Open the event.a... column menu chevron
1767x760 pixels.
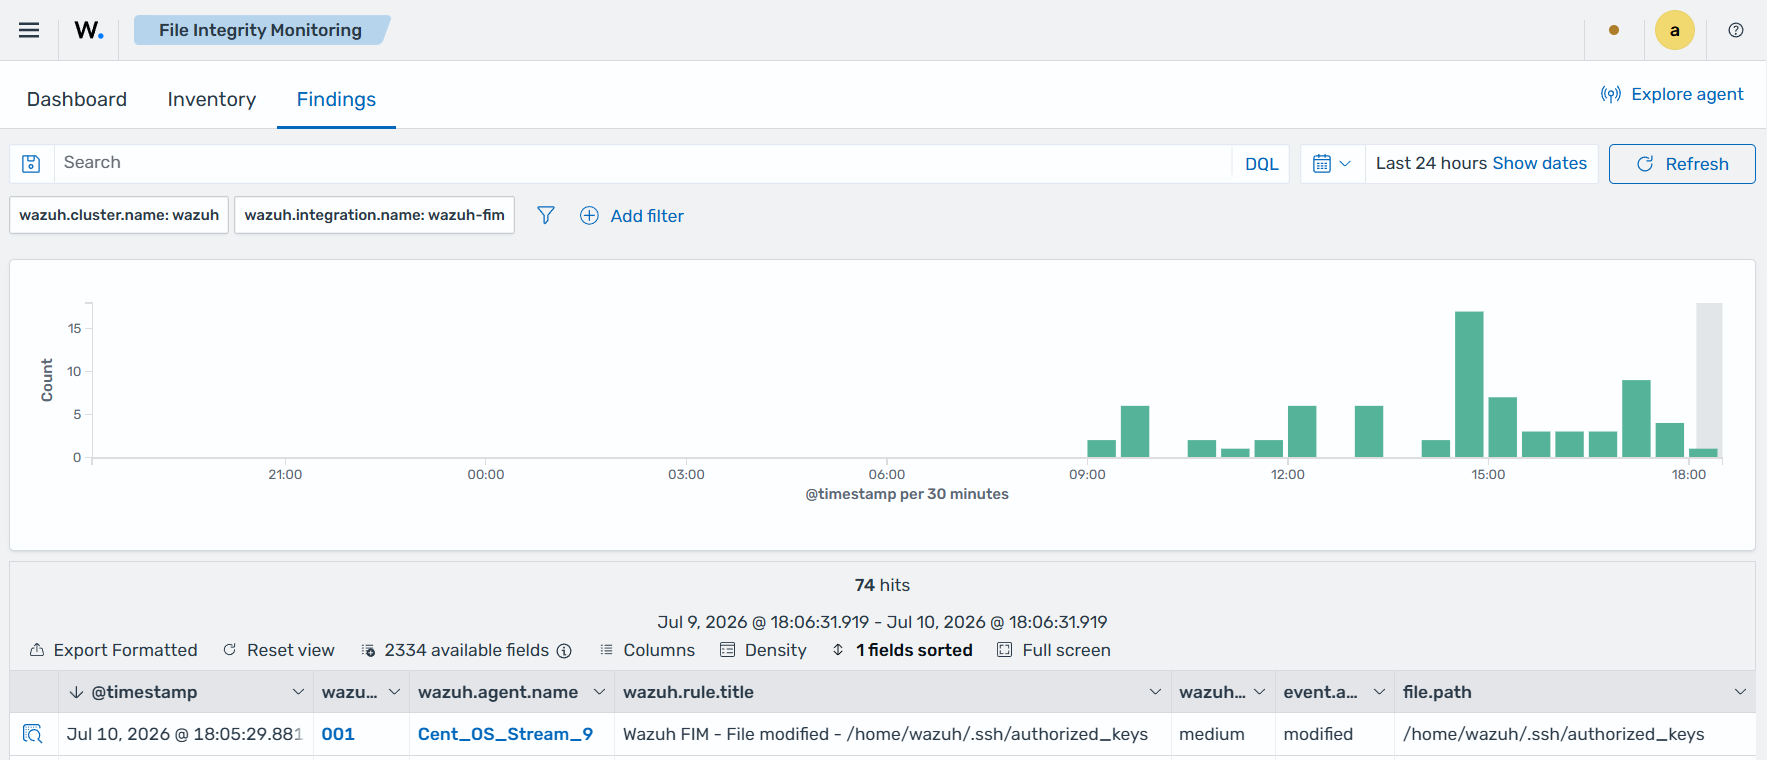(1379, 692)
